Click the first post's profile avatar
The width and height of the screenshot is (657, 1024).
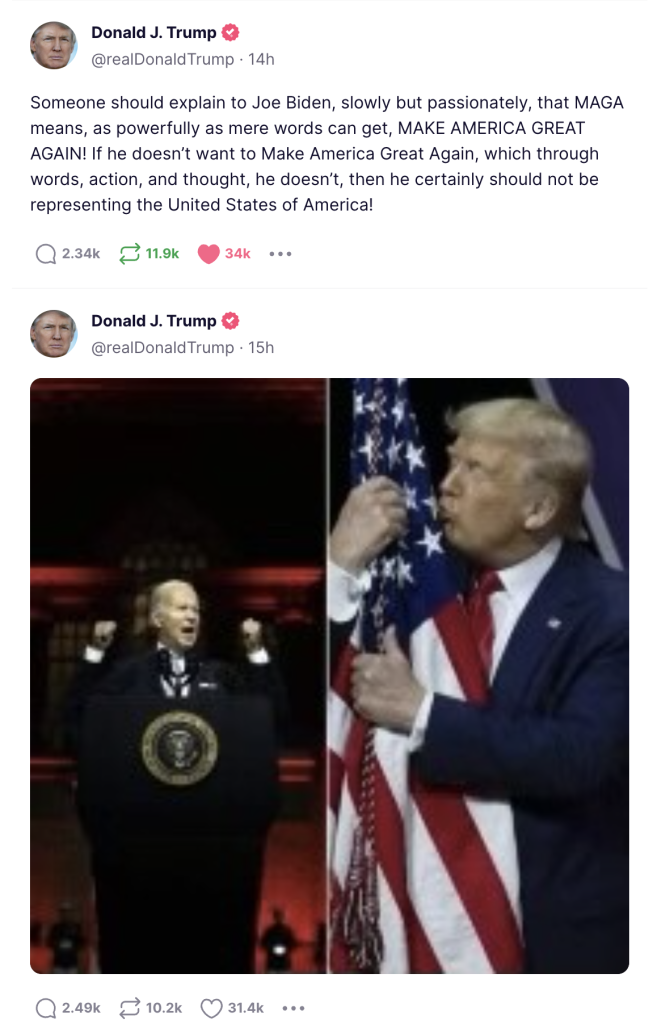[x=54, y=46]
